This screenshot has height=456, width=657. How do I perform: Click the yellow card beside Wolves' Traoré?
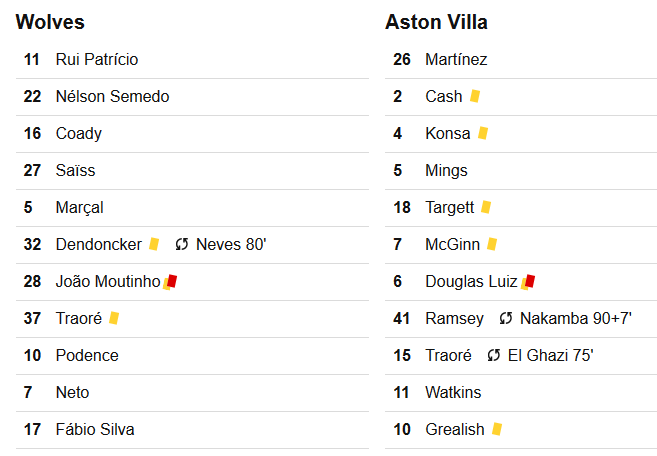(x=114, y=318)
